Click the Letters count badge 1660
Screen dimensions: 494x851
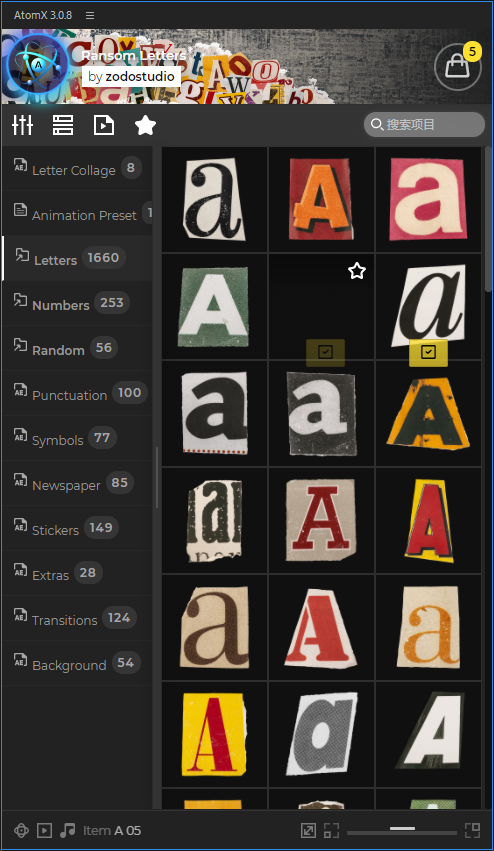pos(103,257)
